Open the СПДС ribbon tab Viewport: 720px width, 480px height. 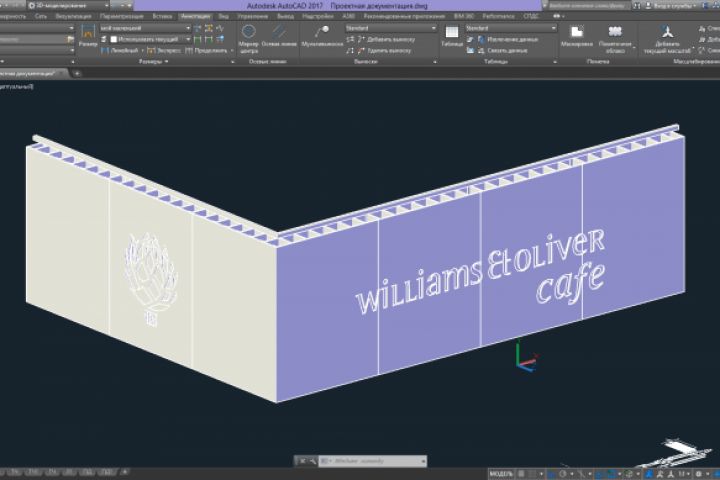(531, 16)
